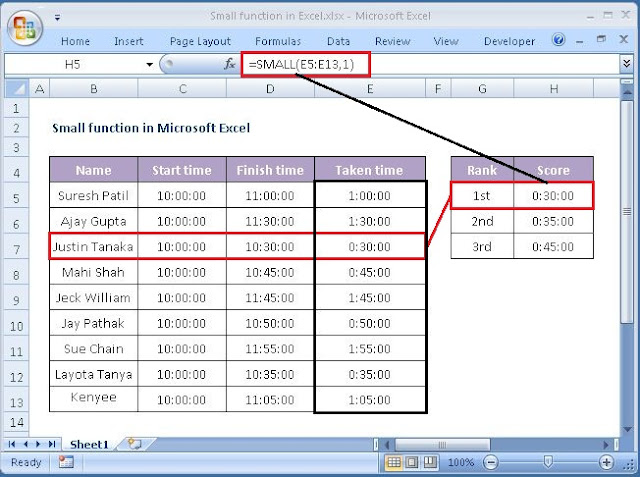Viewport: 640px width, 477px height.
Task: Click the Name Box showing H5
Action: point(73,64)
